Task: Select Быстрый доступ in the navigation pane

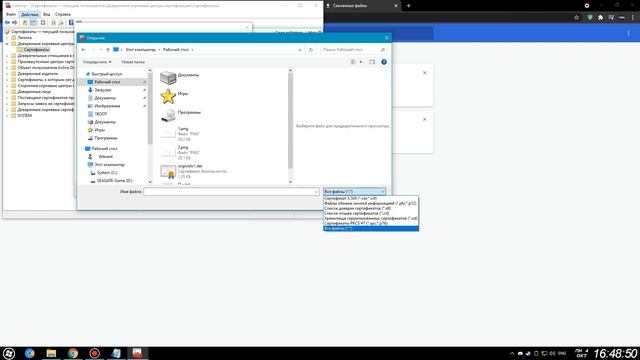Action: (107, 74)
